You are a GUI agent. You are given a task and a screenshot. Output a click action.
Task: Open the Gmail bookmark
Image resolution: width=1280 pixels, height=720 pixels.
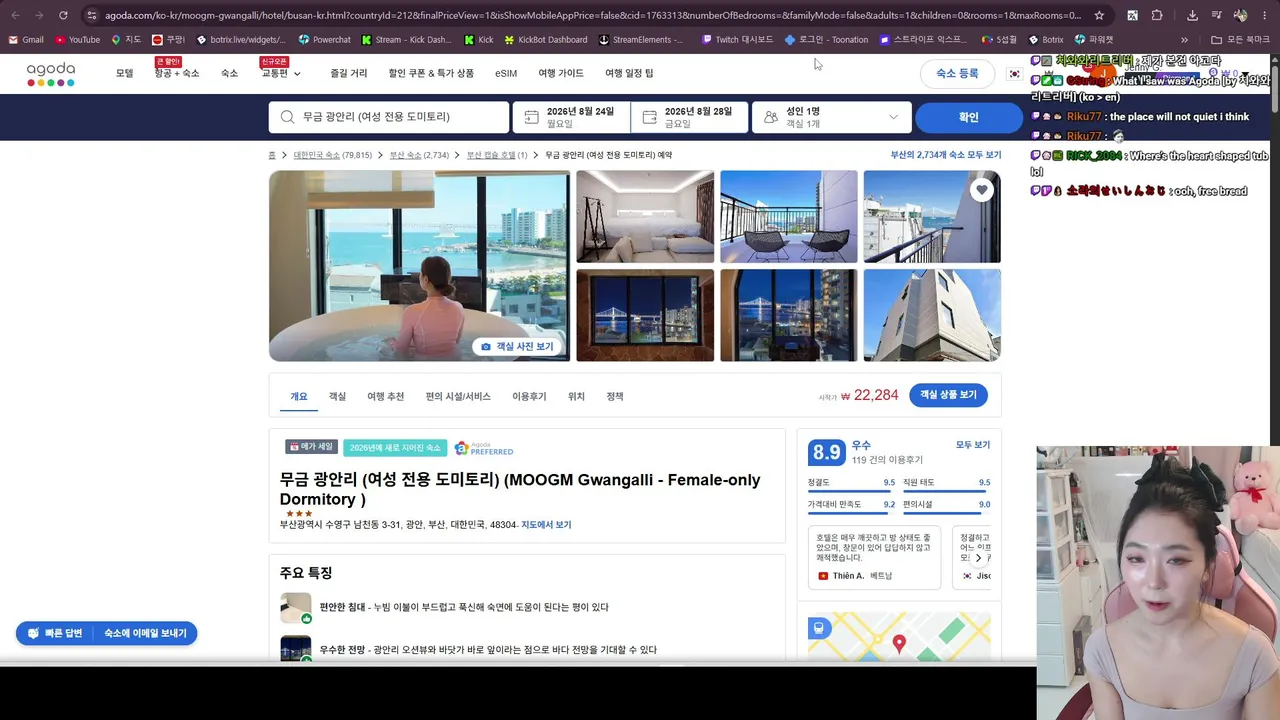(25, 40)
